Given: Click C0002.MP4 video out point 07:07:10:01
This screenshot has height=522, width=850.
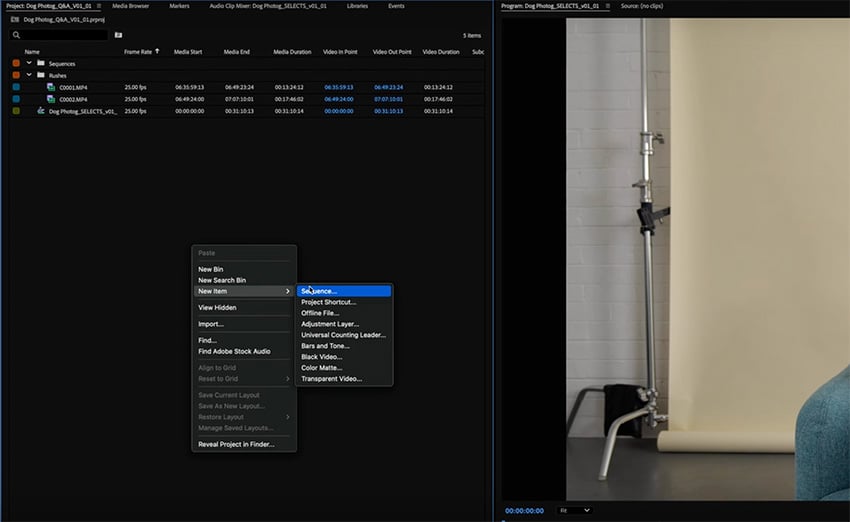Looking at the screenshot, I should point(389,99).
